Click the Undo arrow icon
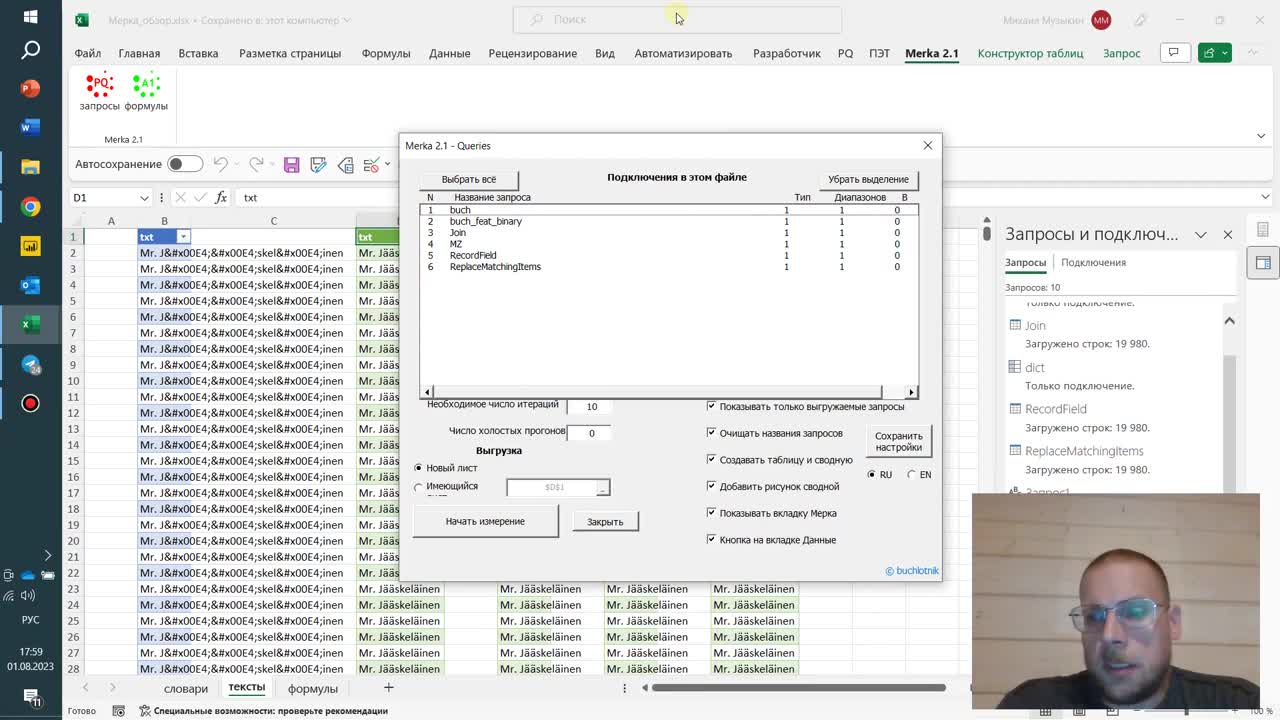 (x=220, y=164)
